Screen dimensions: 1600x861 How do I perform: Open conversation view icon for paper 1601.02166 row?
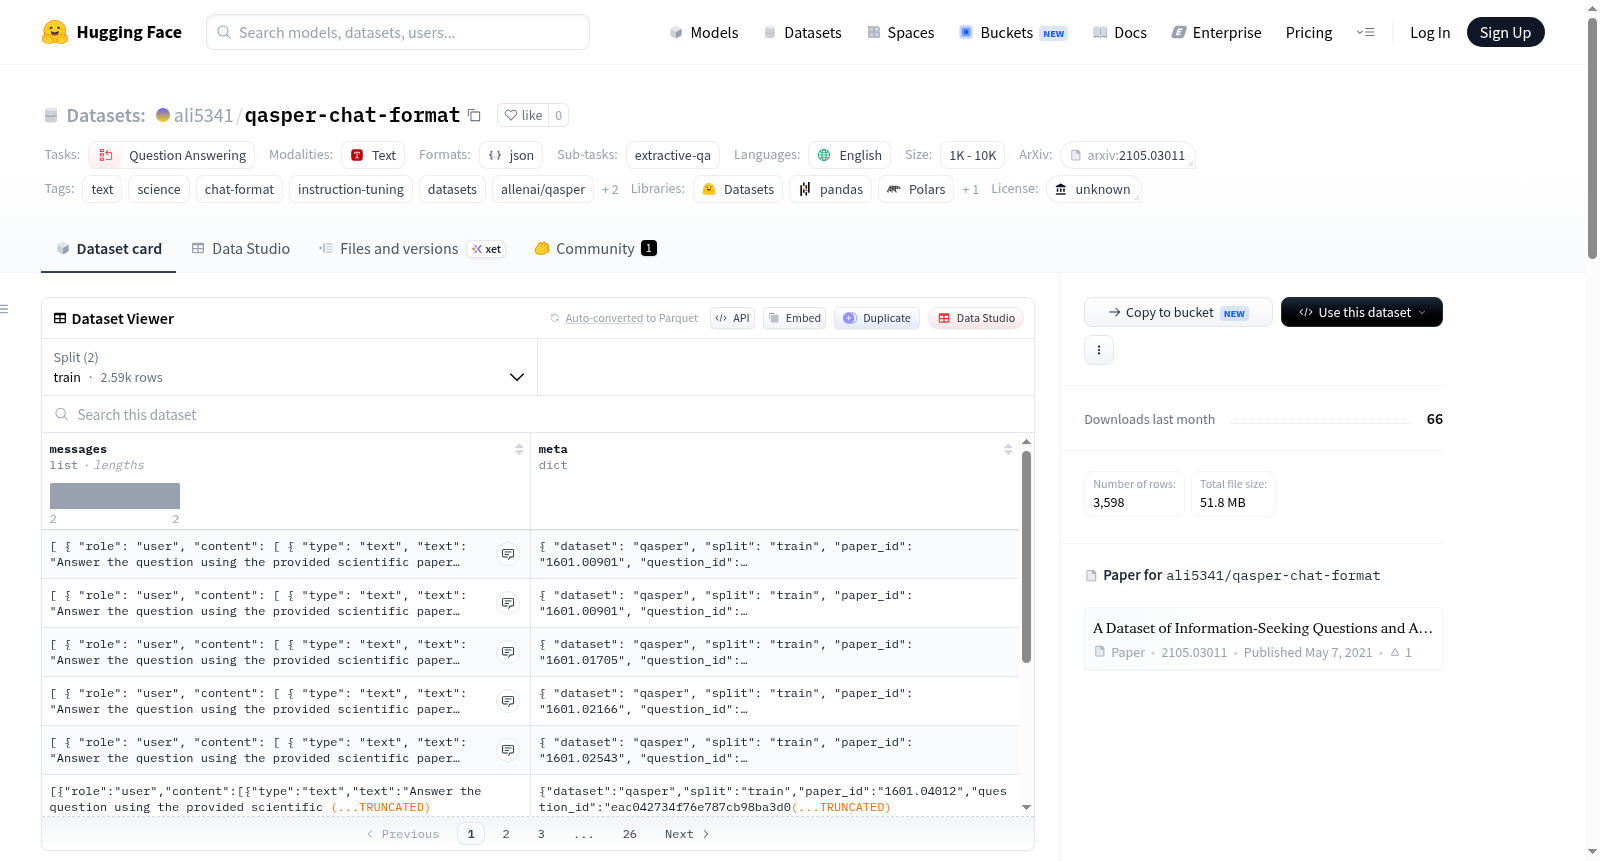click(x=508, y=701)
